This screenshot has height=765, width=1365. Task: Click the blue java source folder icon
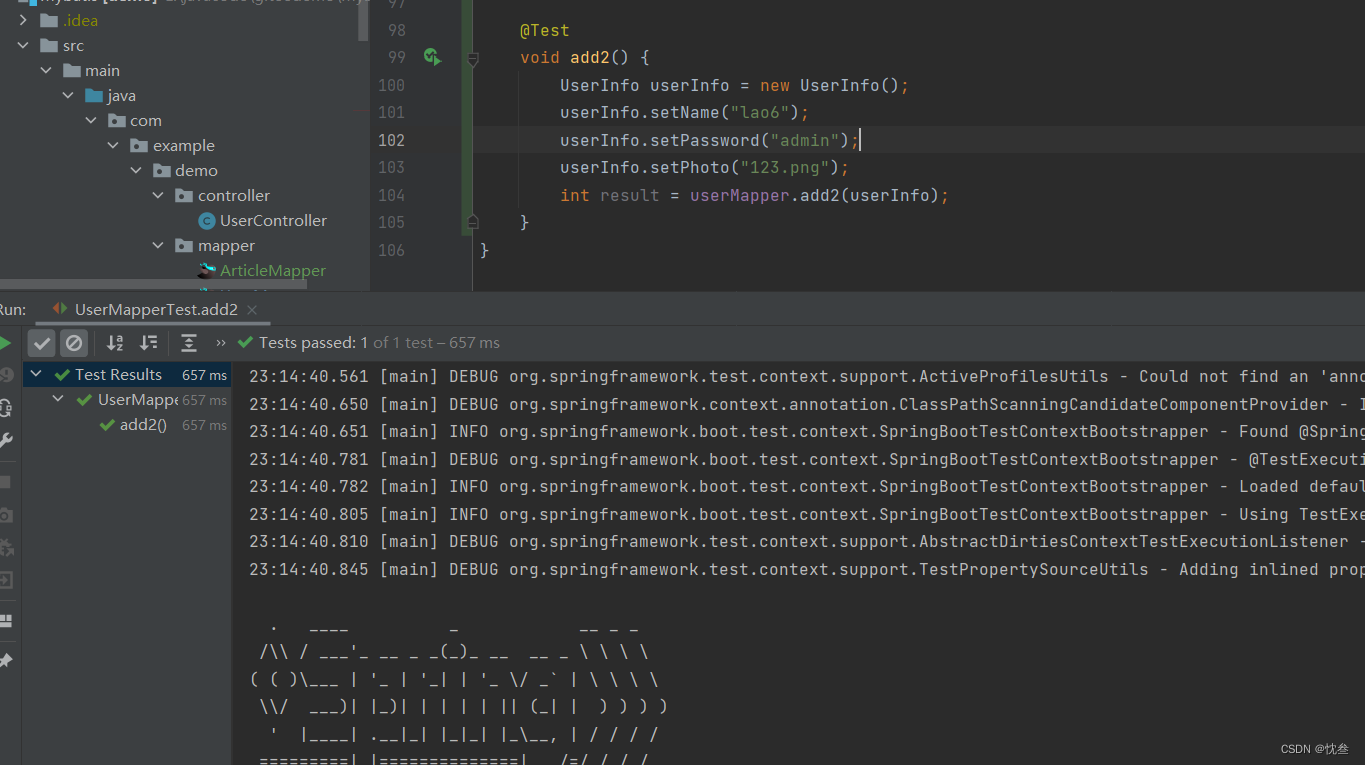pos(94,95)
